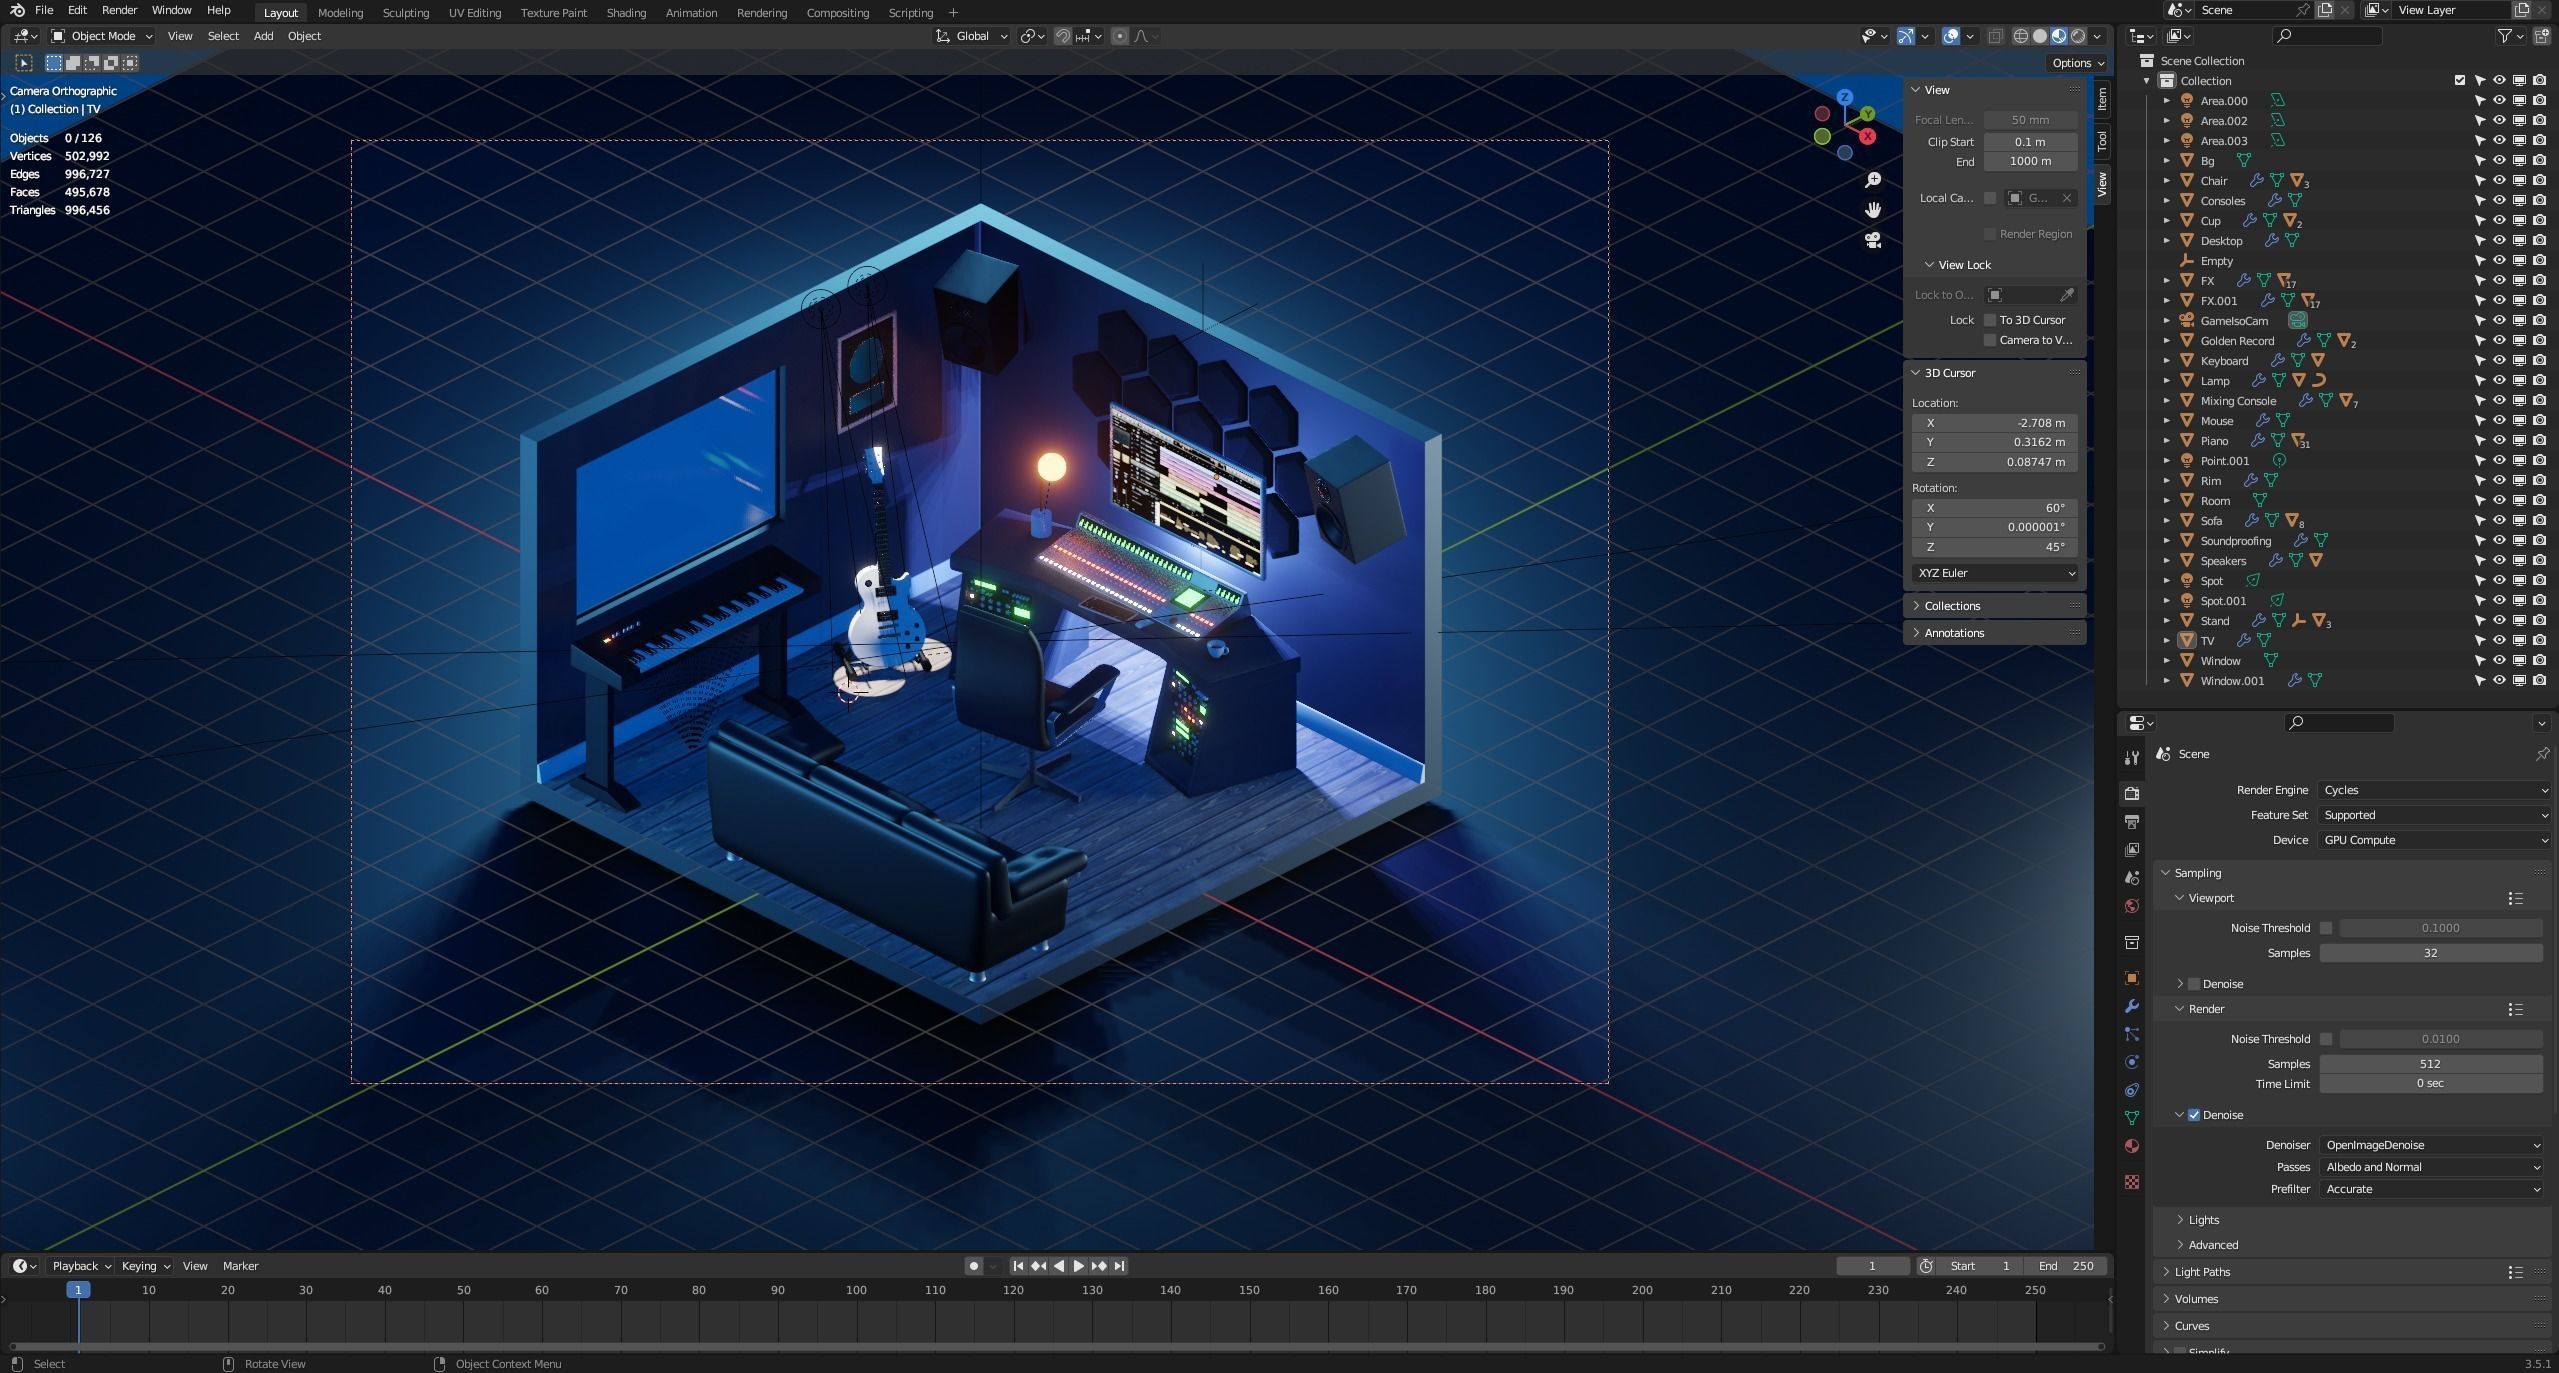The width and height of the screenshot is (2559, 1373).
Task: Click the new scene button next to Scene
Action: pos(2325,10)
